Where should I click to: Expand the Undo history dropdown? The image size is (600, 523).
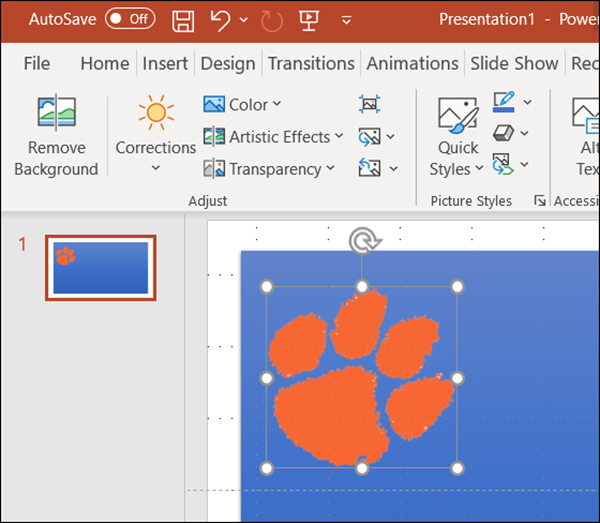coord(244,20)
